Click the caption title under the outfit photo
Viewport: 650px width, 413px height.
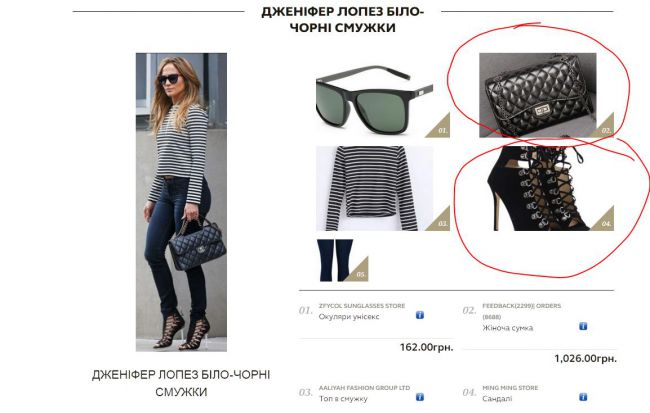tap(181, 383)
